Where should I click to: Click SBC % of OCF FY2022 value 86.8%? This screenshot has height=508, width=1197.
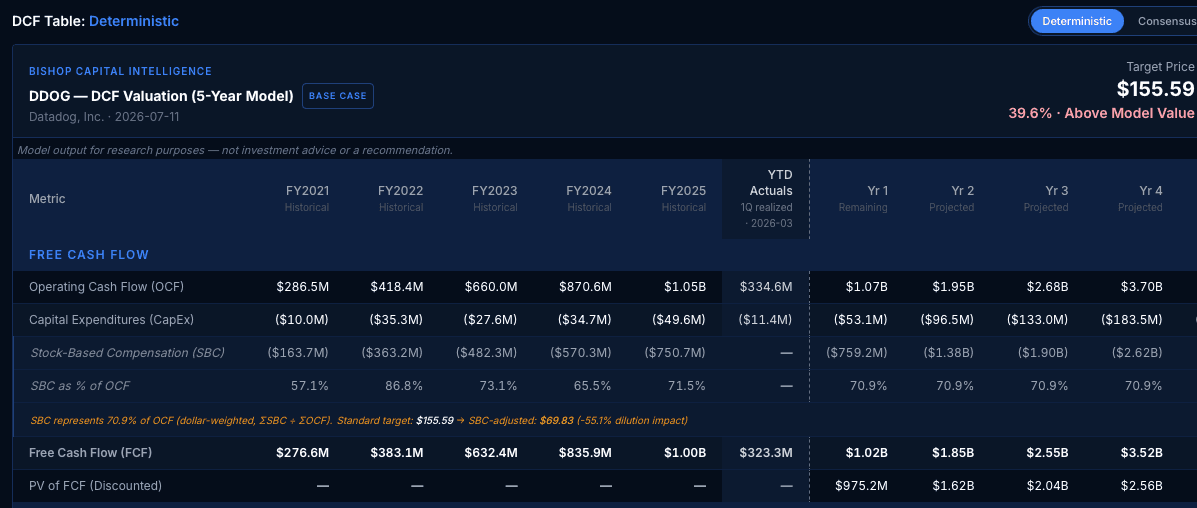pyautogui.click(x=404, y=386)
